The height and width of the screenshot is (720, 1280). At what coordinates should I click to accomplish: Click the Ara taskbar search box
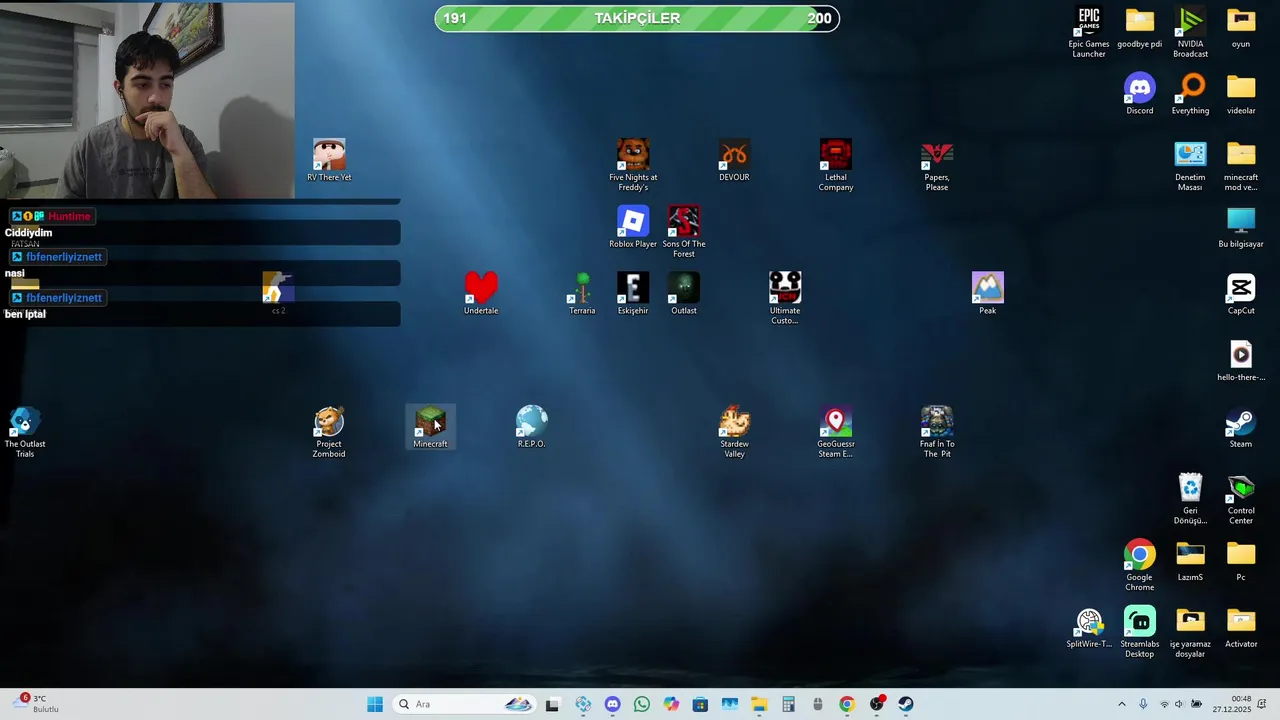pyautogui.click(x=465, y=704)
